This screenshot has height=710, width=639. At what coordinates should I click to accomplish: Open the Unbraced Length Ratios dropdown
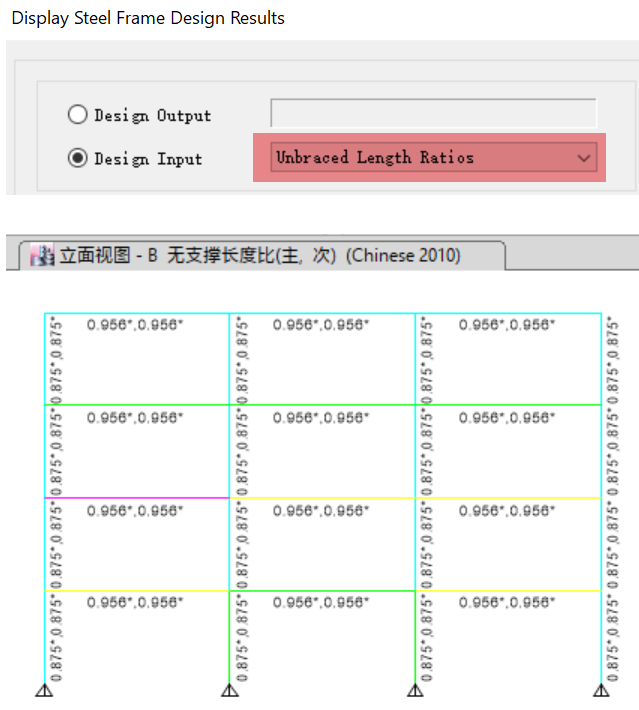tap(433, 158)
